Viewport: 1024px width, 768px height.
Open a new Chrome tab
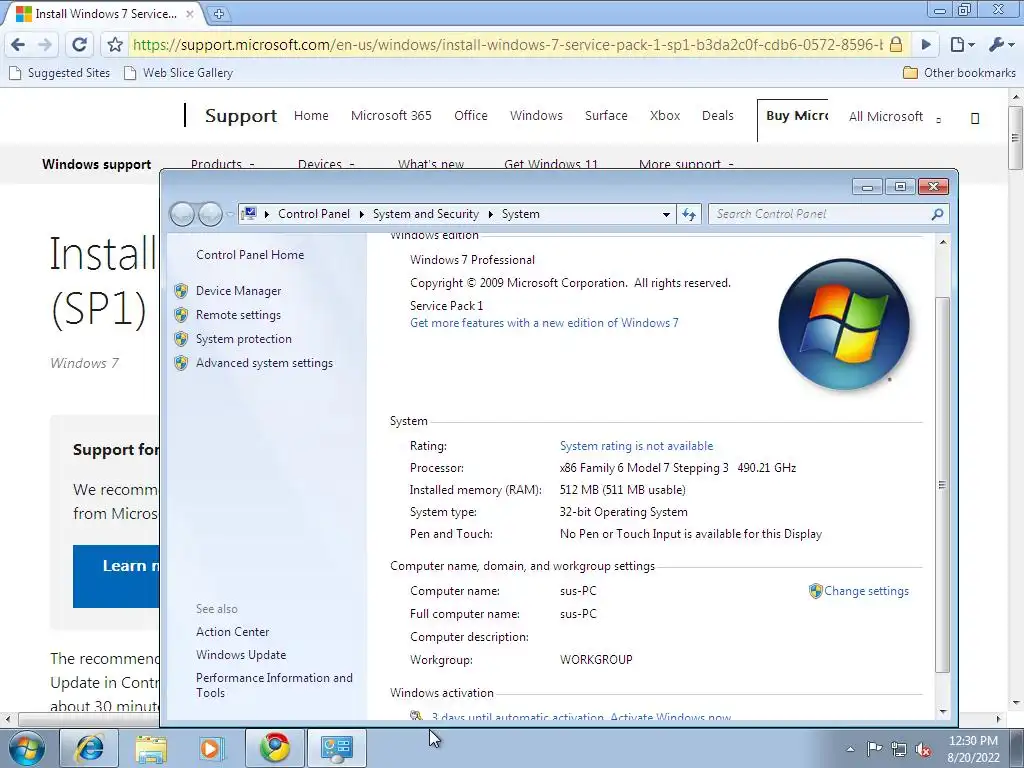[219, 14]
